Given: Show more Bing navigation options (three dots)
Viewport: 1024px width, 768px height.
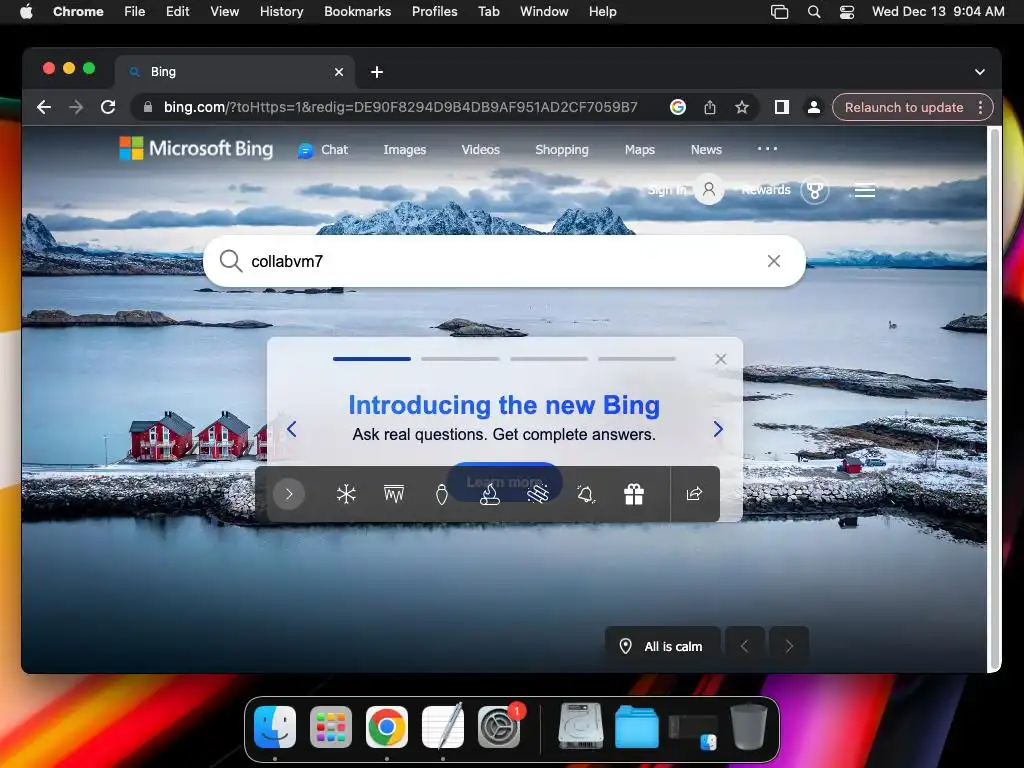Looking at the screenshot, I should [767, 149].
